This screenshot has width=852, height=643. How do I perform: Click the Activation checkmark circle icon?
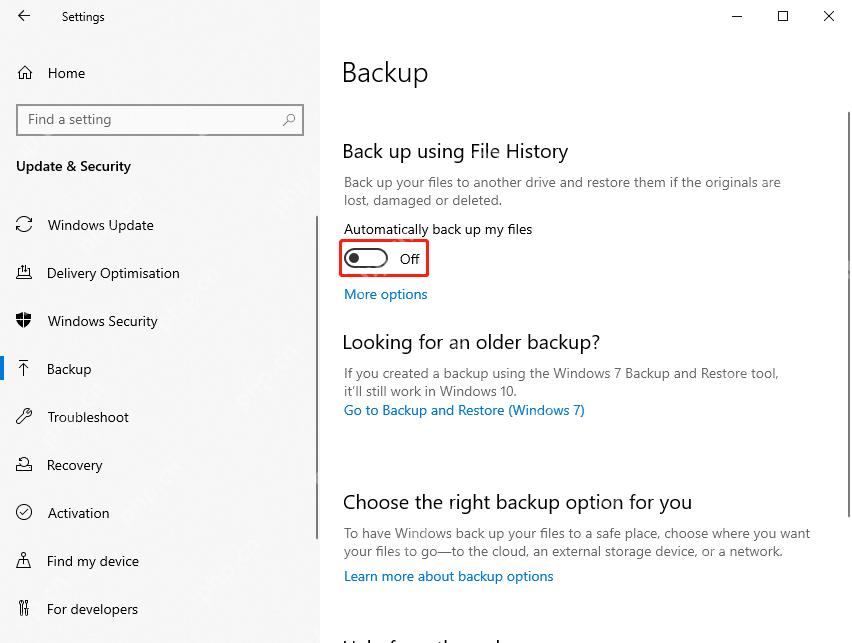(24, 512)
